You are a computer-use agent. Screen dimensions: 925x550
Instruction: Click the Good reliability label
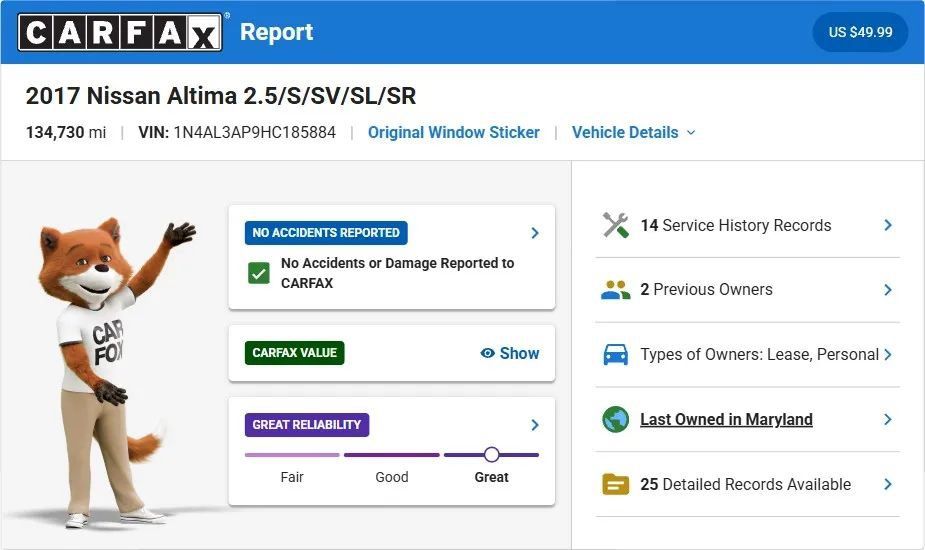(x=392, y=477)
